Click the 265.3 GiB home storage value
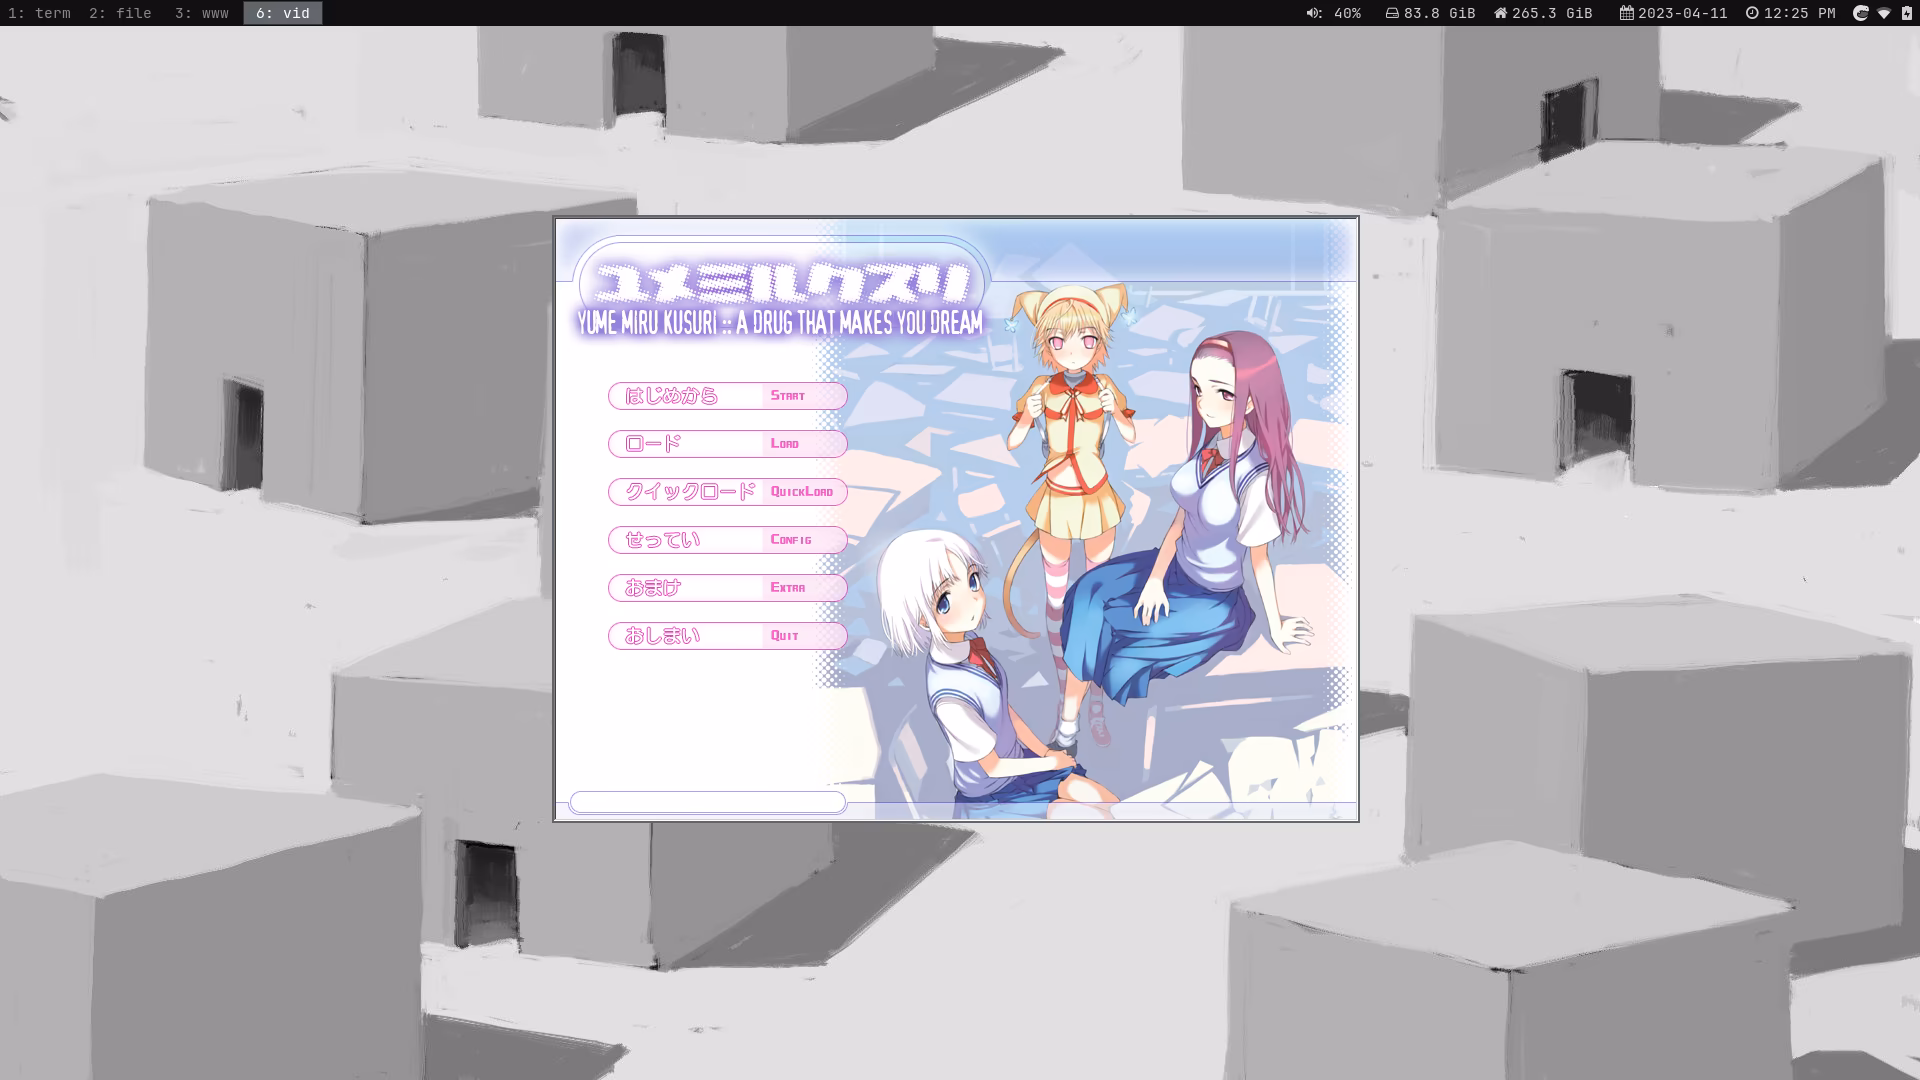 (x=1552, y=13)
